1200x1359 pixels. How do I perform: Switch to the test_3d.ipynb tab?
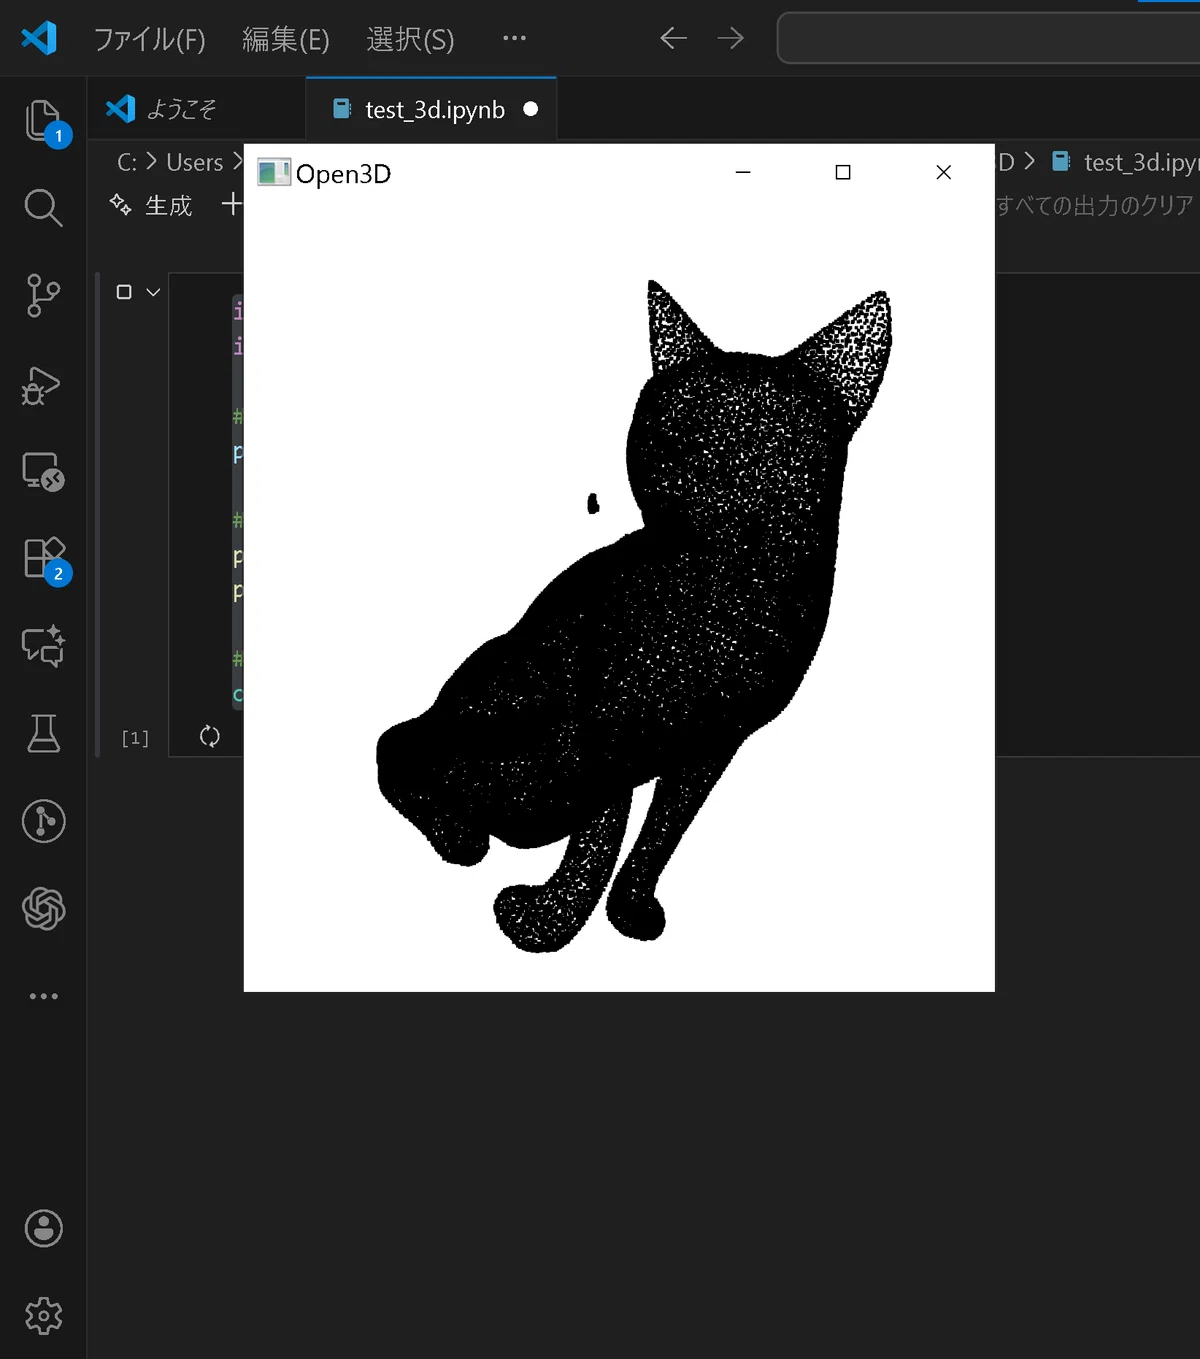coord(431,109)
